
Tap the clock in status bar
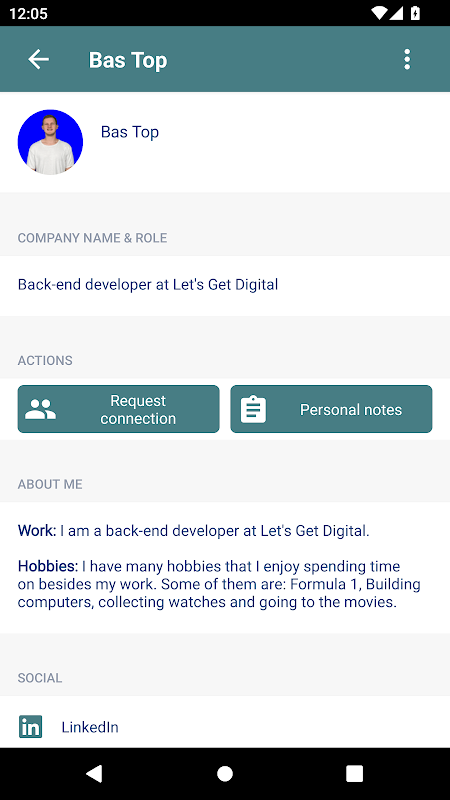point(29,13)
